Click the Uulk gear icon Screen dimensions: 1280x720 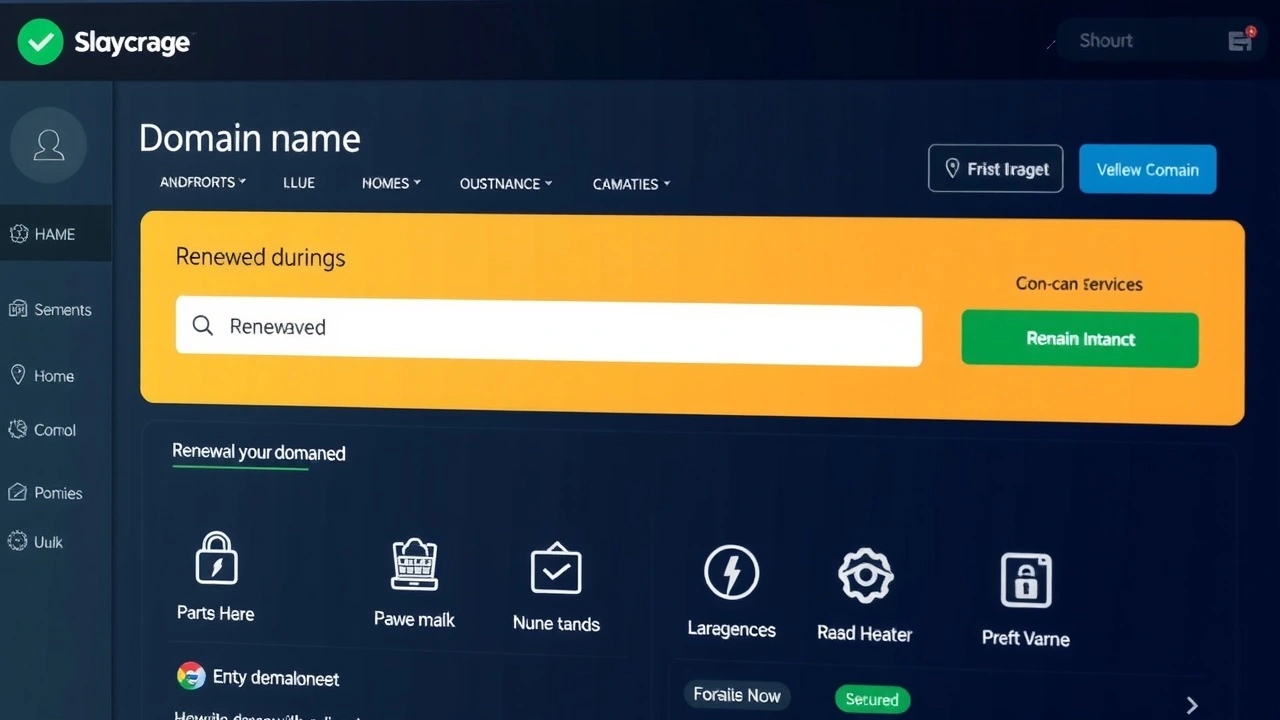17,542
